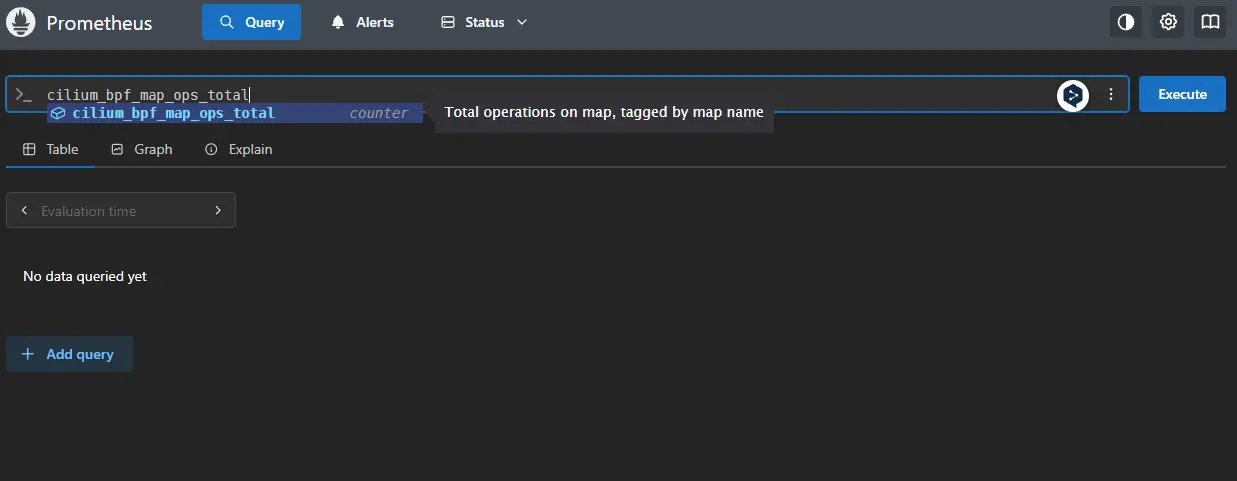The width and height of the screenshot is (1237, 481).
Task: Click the Evaluation time input
Action: [x=121, y=211]
